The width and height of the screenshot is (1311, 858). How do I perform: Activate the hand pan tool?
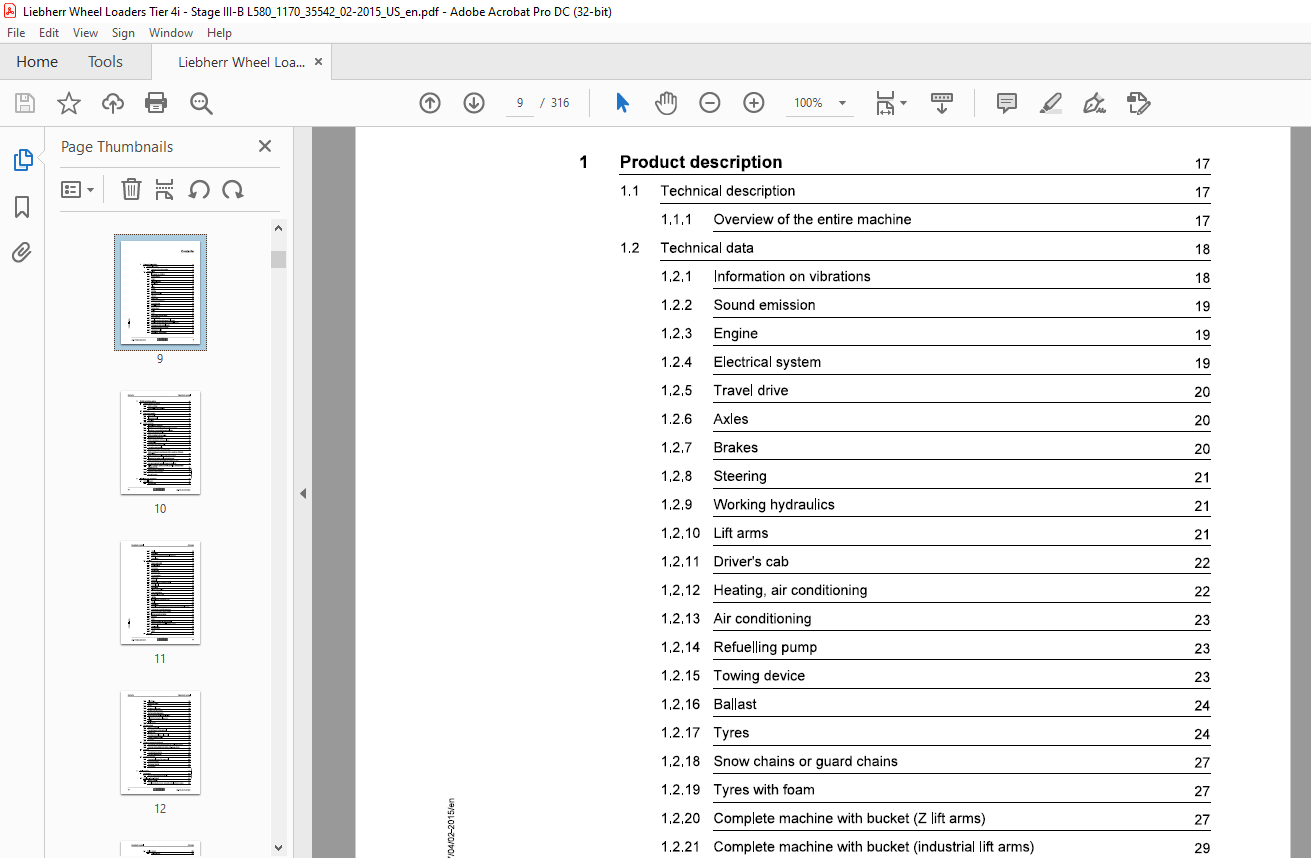coord(666,103)
